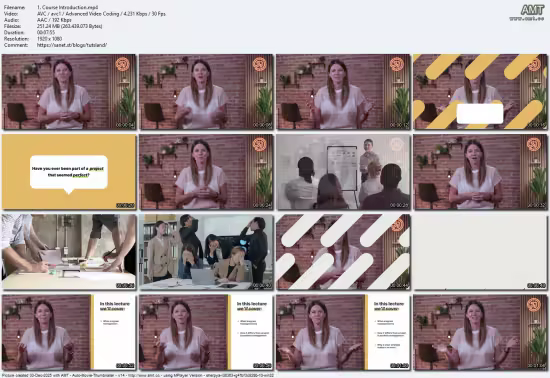Select the audio value 'AAC / 192 Kbps'
The height and width of the screenshot is (378, 550).
[54, 20]
